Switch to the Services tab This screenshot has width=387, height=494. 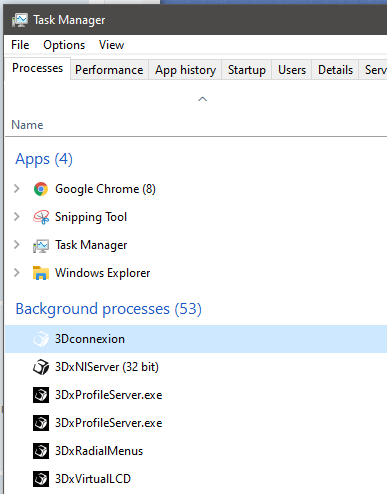(373, 70)
